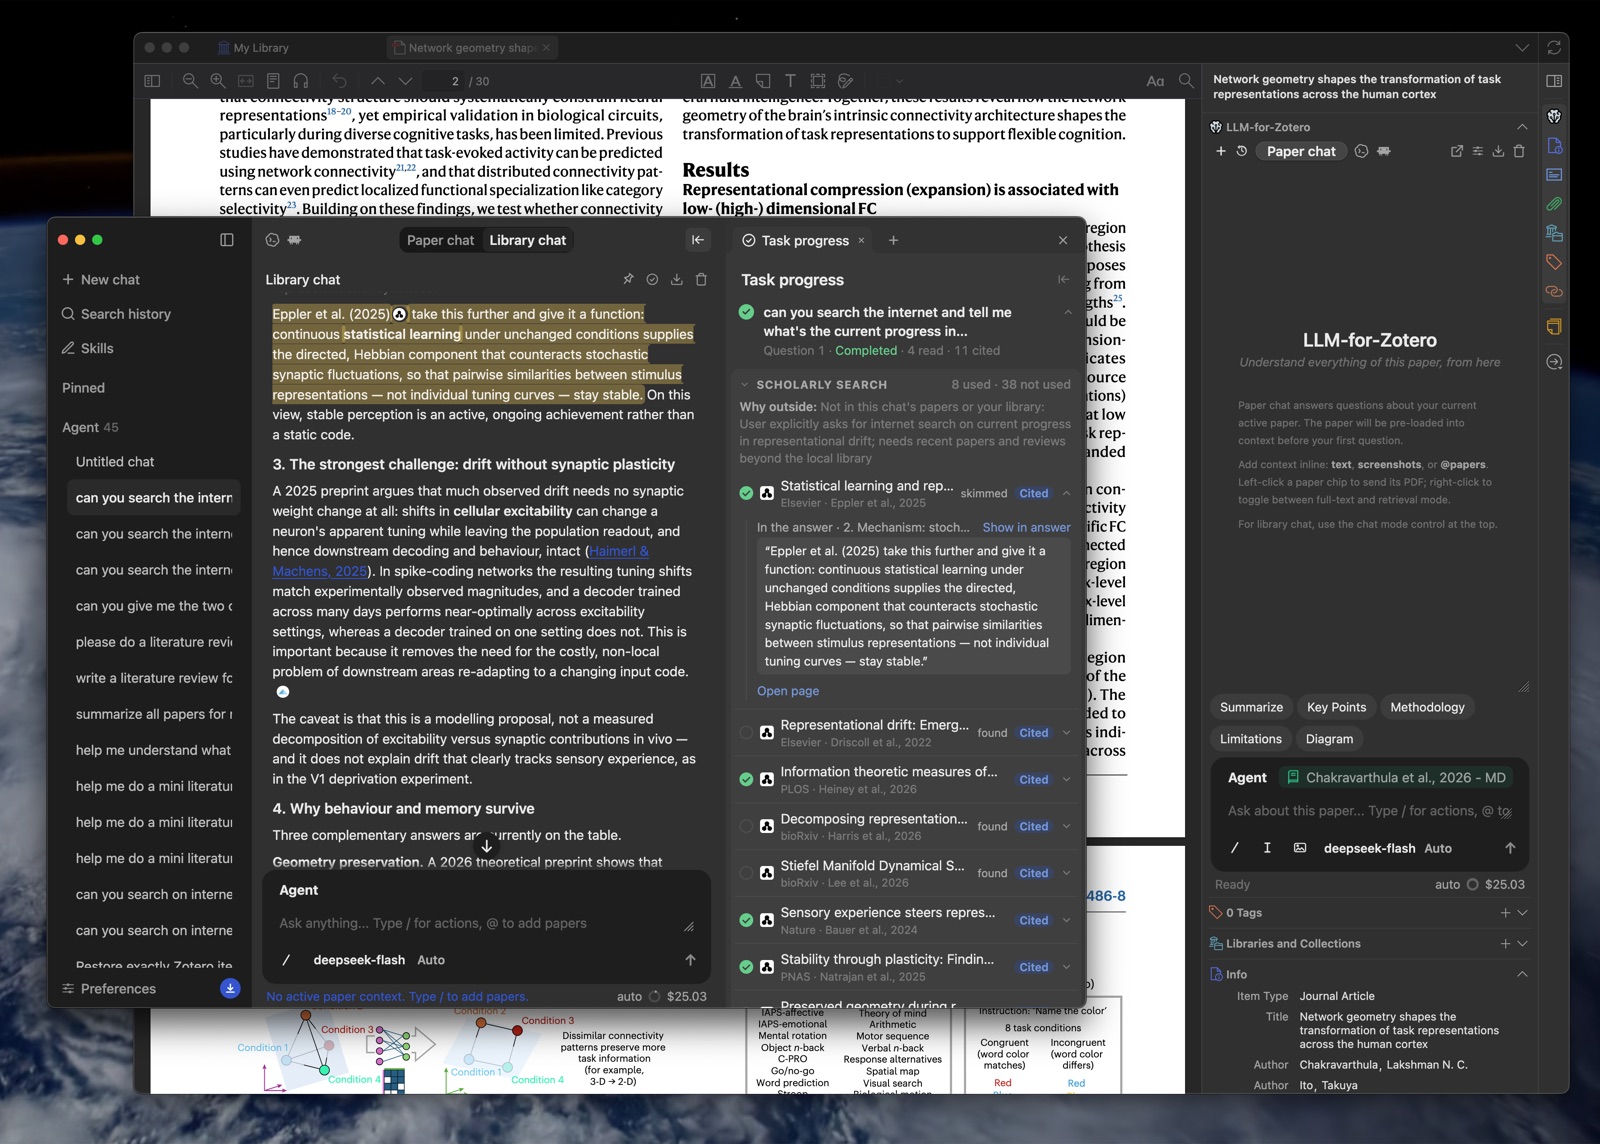Open the appearance Aa settings in the reader

[1155, 81]
